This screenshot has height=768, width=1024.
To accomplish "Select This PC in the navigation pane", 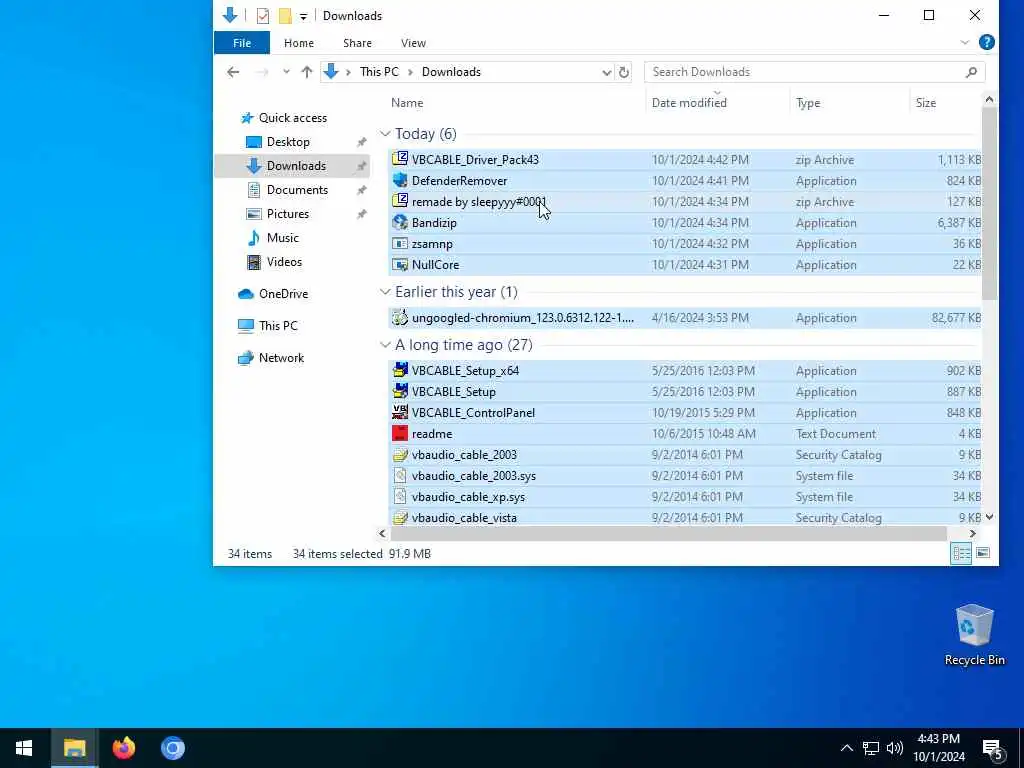I will pos(278,326).
